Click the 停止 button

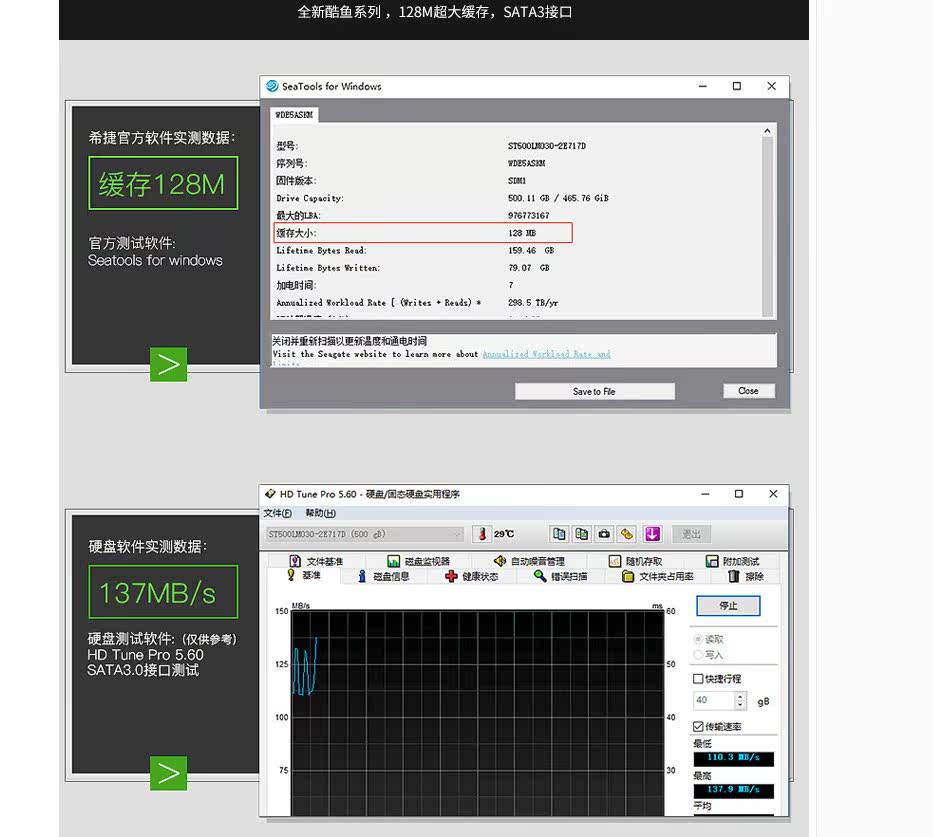point(728,606)
